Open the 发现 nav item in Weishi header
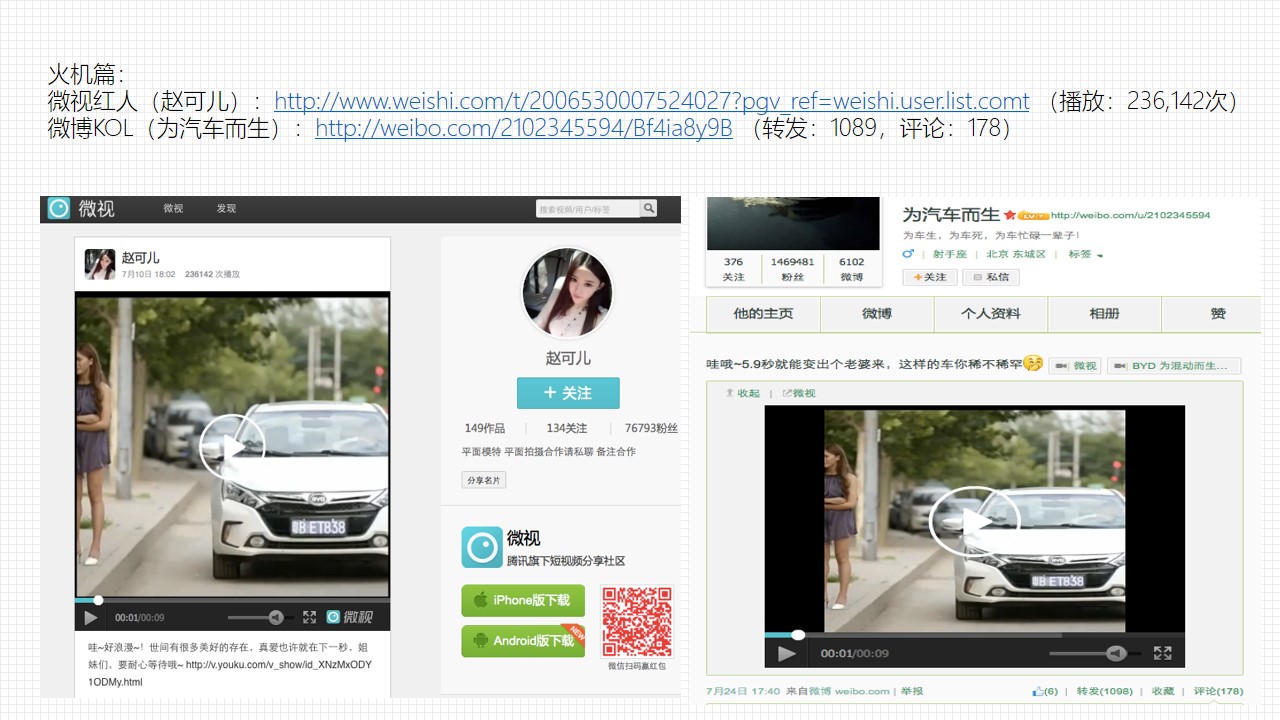This screenshot has height=720, width=1280. coord(226,208)
